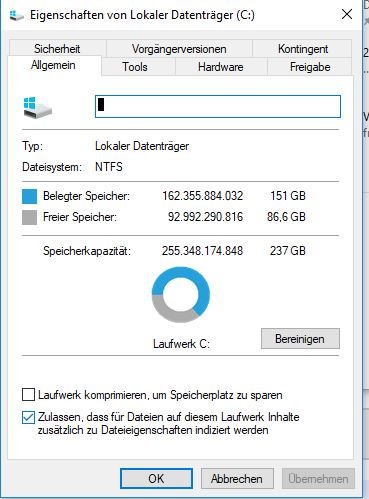Click the Übernehmen button

pos(318,479)
